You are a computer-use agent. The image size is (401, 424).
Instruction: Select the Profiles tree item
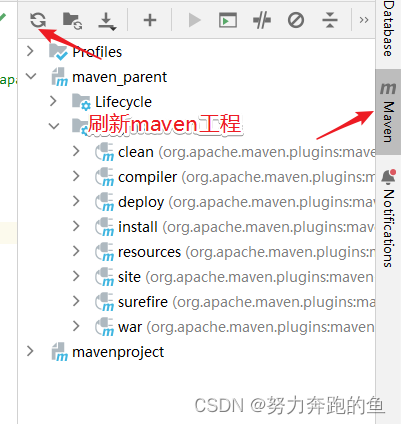click(97, 52)
